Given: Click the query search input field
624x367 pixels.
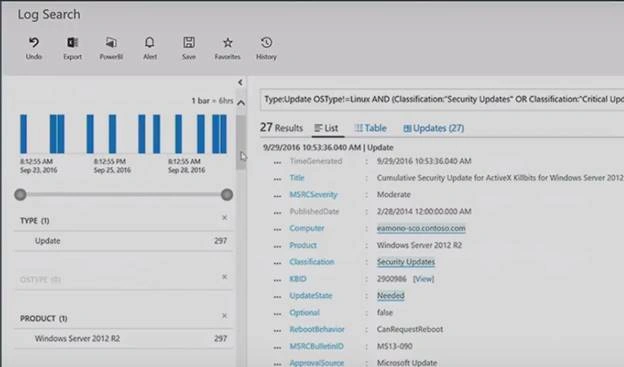Looking at the screenshot, I should (442, 100).
